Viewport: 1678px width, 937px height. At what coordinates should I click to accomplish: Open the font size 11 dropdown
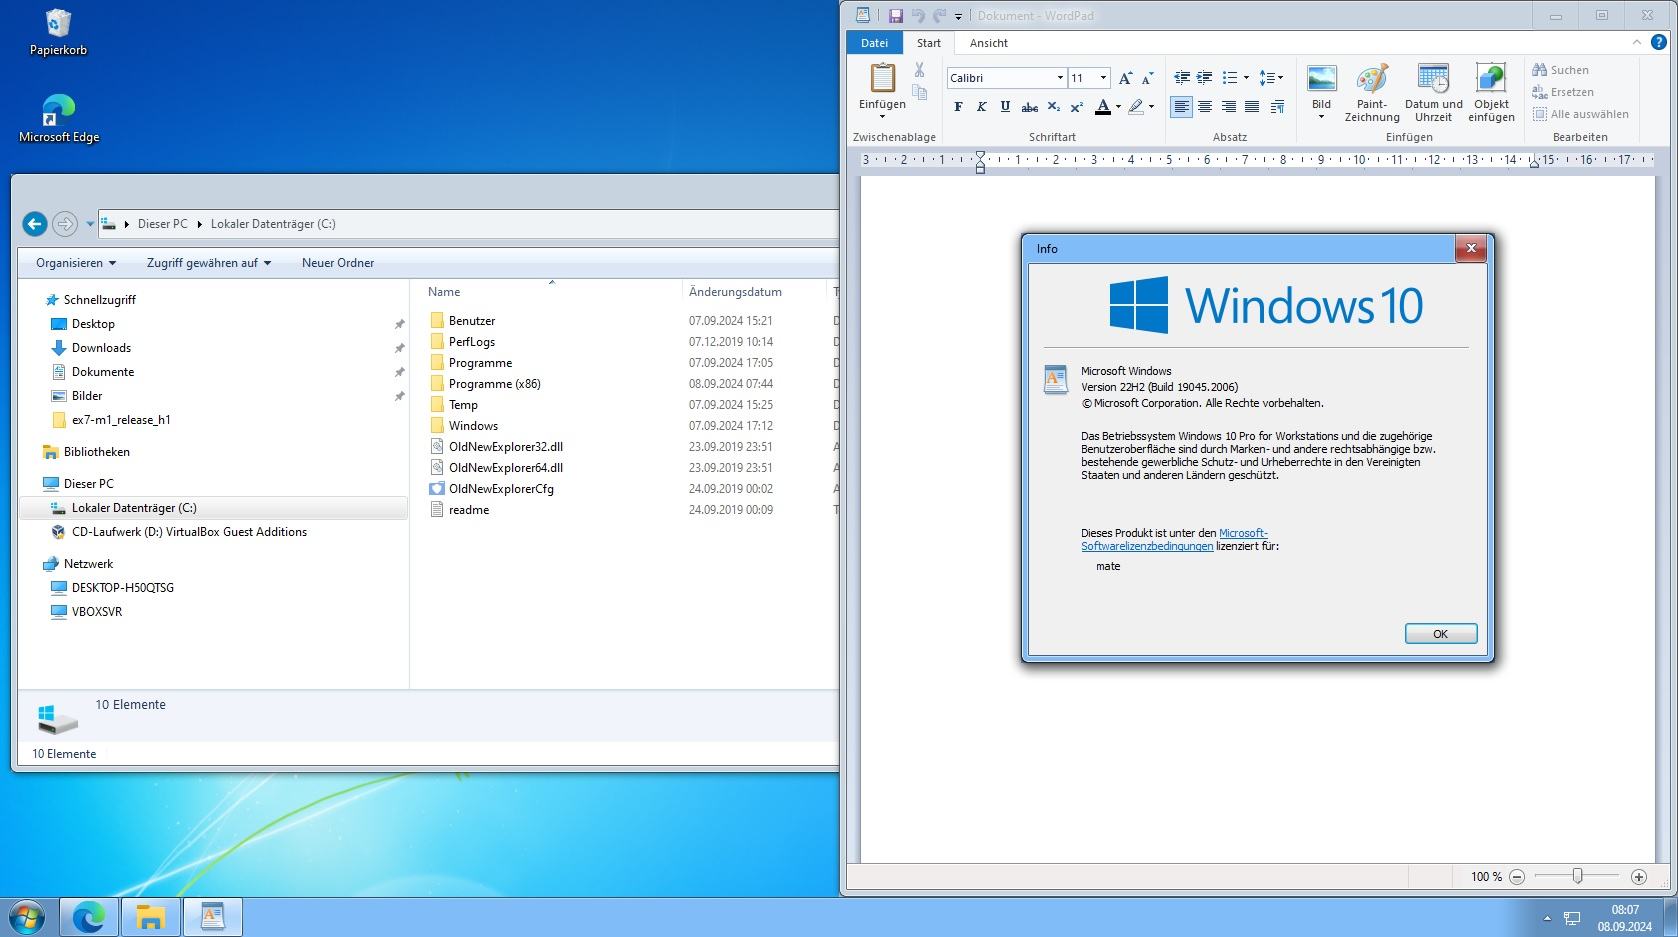tap(1103, 78)
